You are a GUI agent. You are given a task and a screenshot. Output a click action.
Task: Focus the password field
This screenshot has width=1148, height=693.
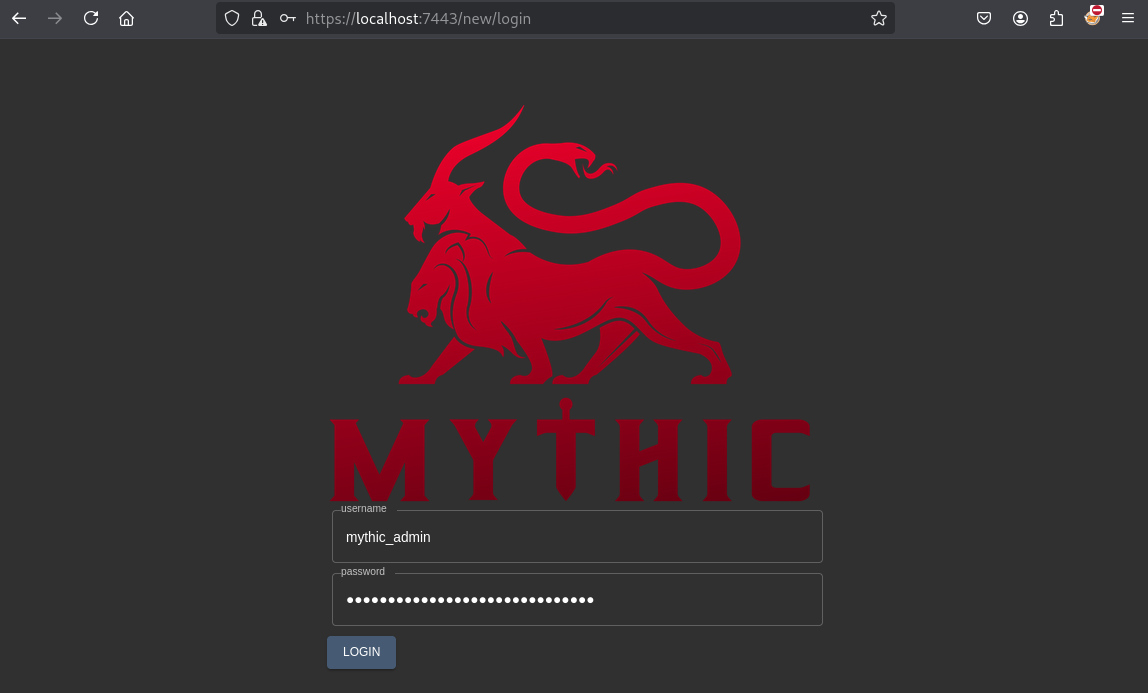577,600
